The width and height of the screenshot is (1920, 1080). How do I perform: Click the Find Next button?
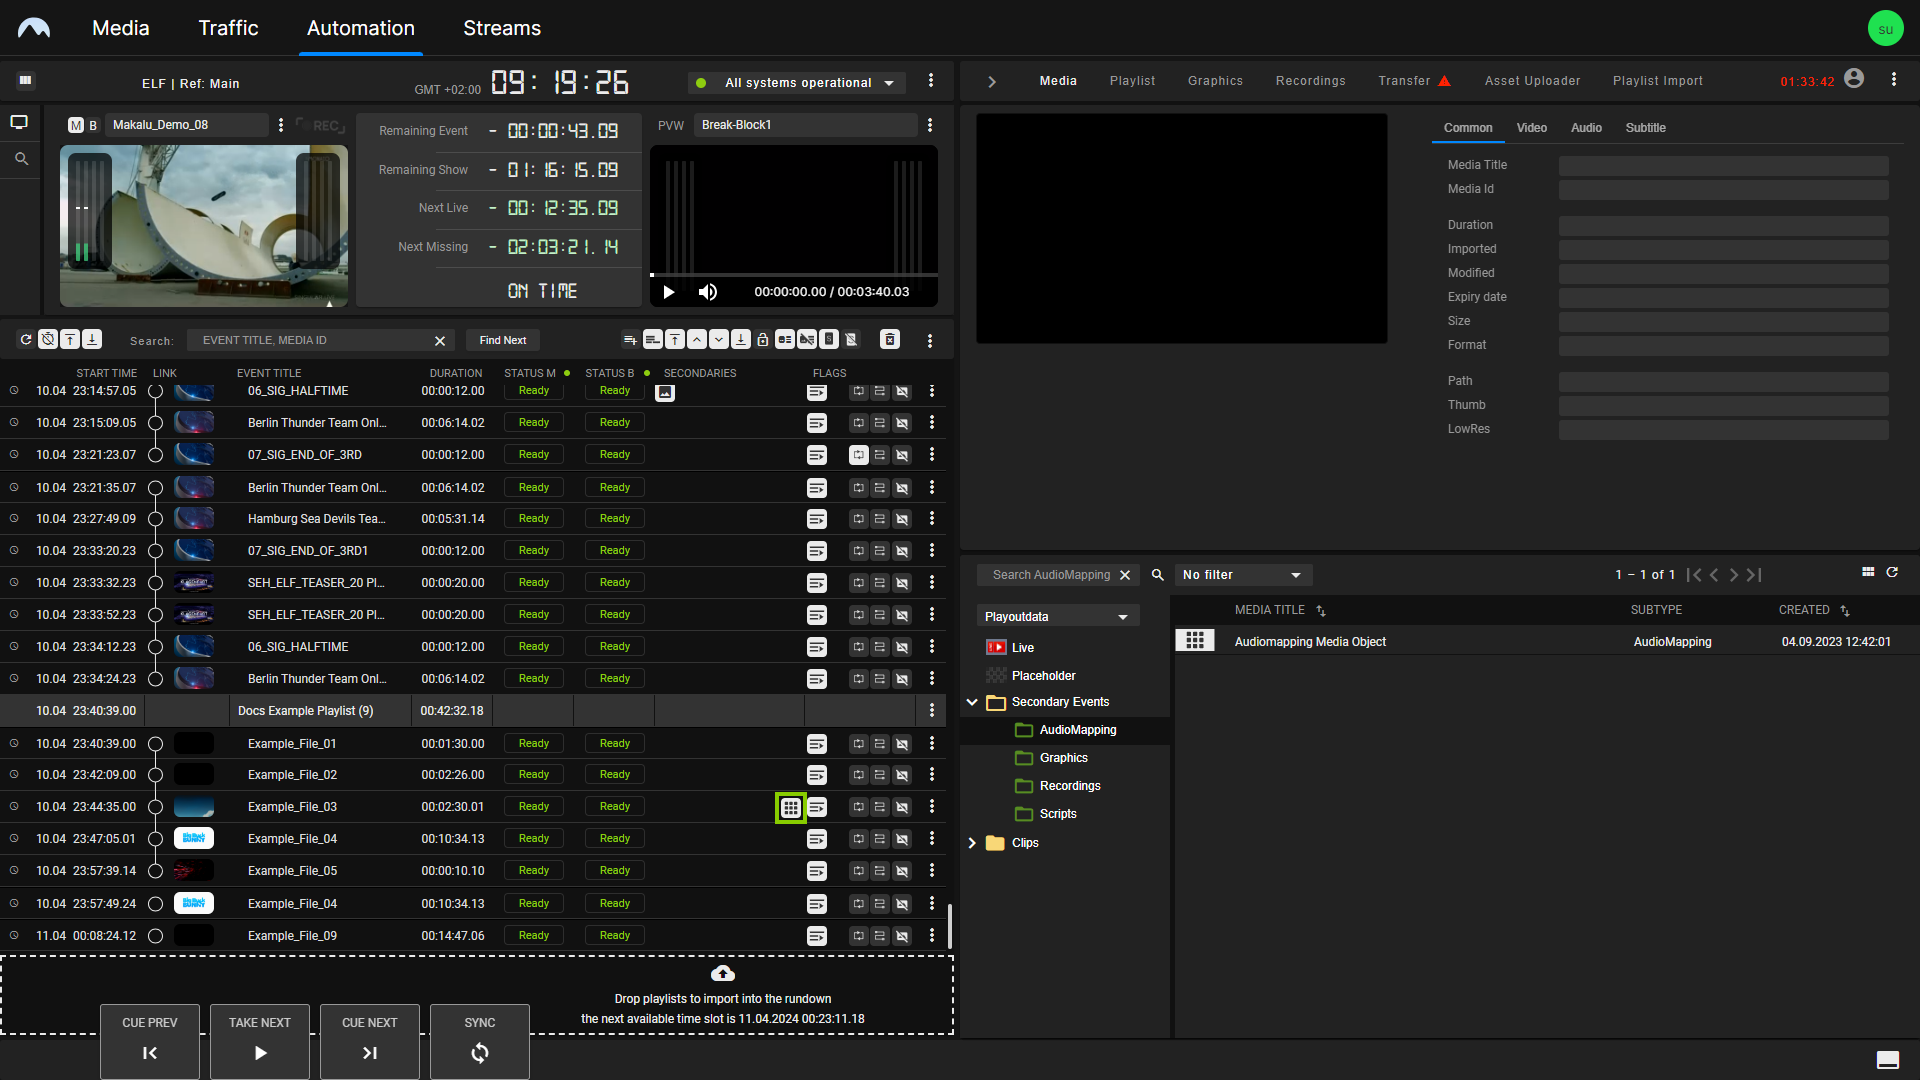(502, 340)
